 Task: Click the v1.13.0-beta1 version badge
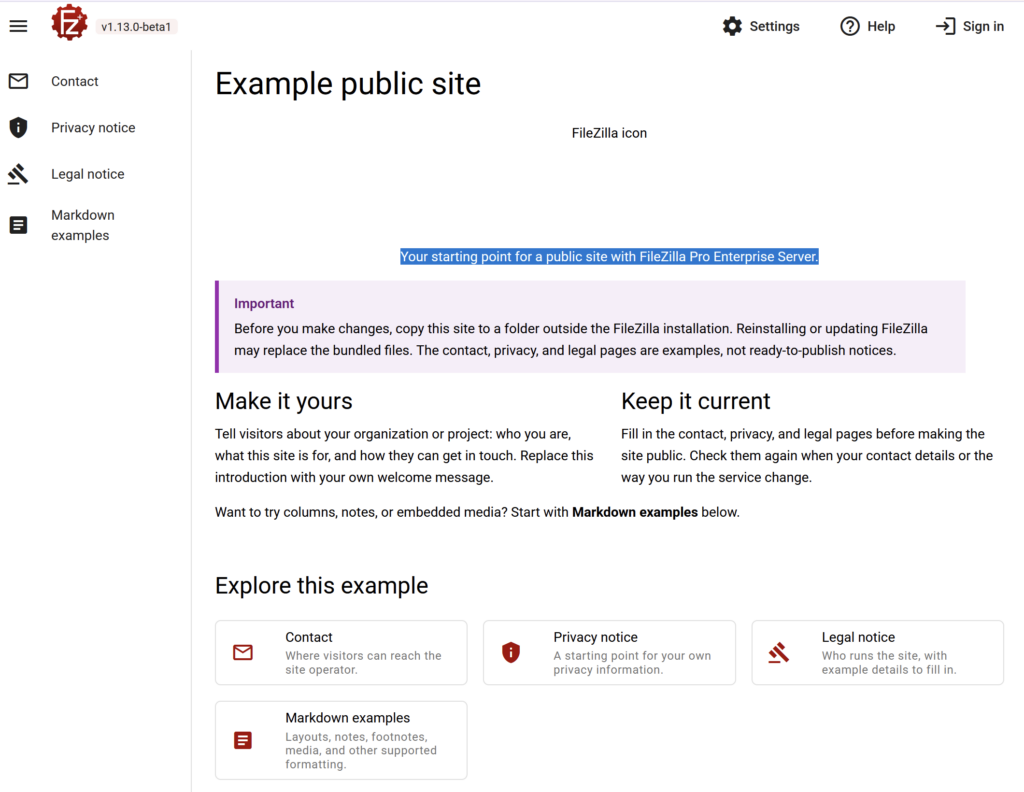click(x=136, y=27)
